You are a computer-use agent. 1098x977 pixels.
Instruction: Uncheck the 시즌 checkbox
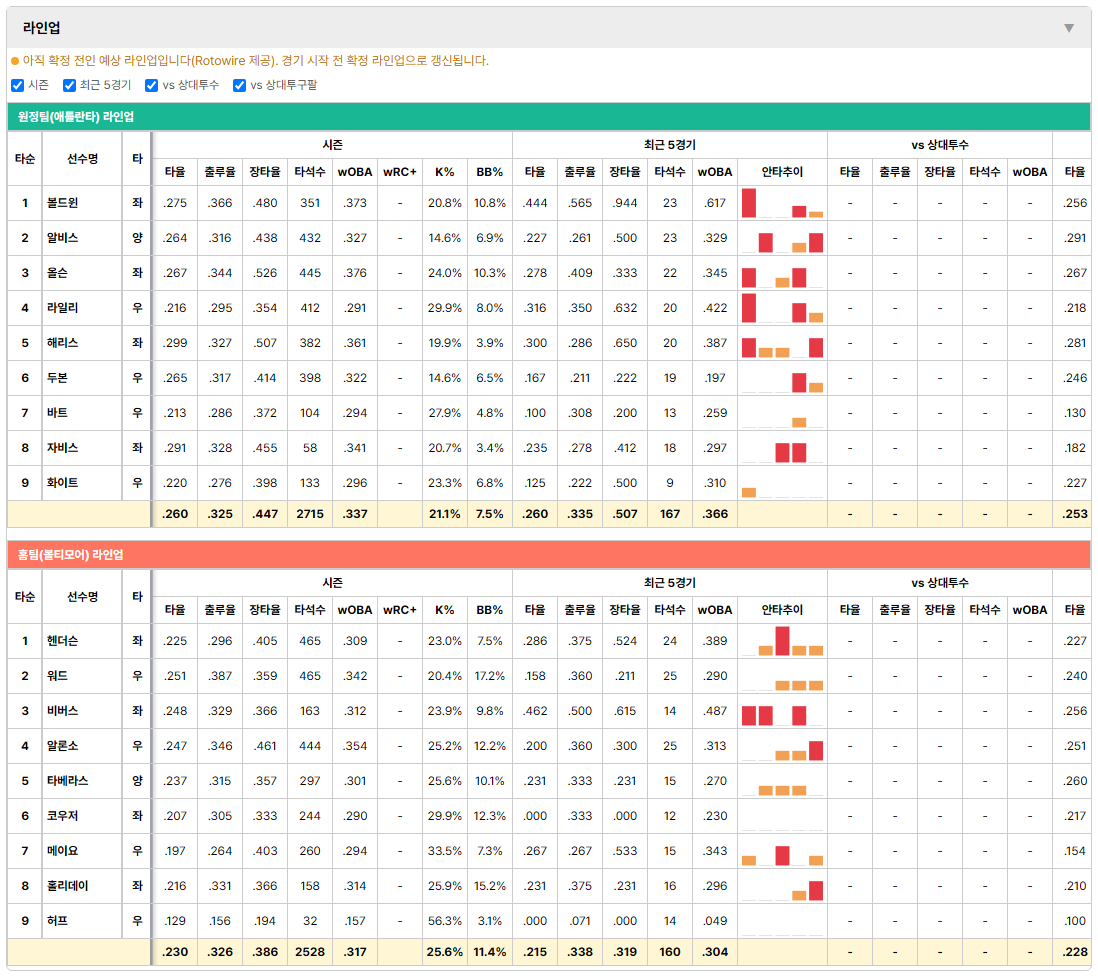(x=18, y=85)
